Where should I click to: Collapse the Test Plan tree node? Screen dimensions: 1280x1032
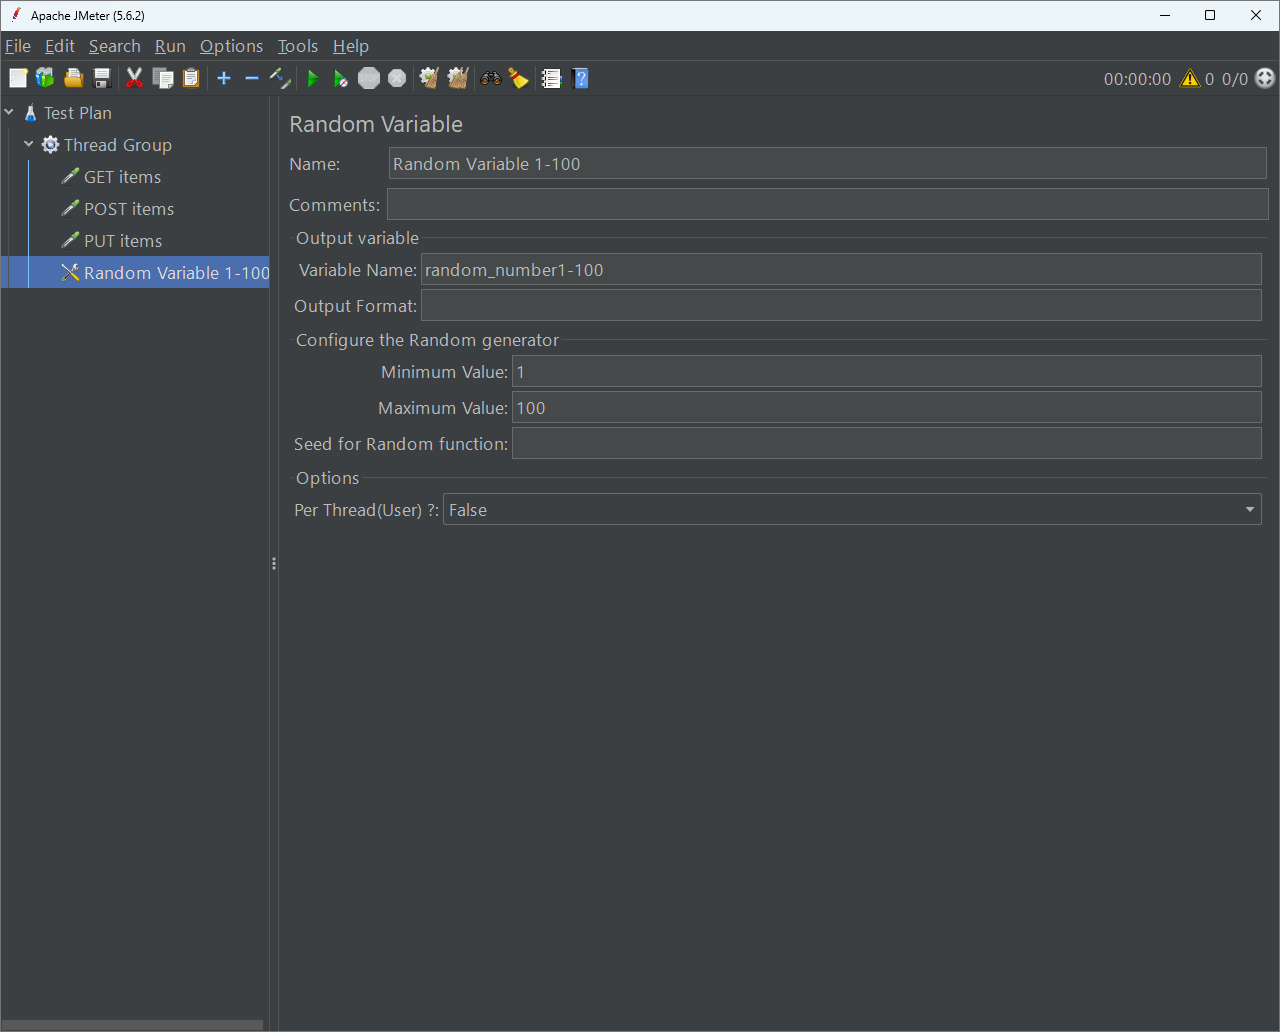(10, 113)
